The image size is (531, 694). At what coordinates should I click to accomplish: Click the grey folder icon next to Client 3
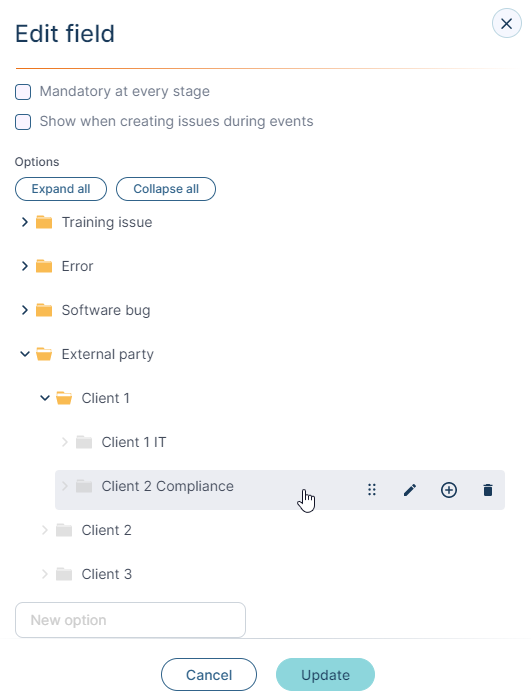point(64,574)
